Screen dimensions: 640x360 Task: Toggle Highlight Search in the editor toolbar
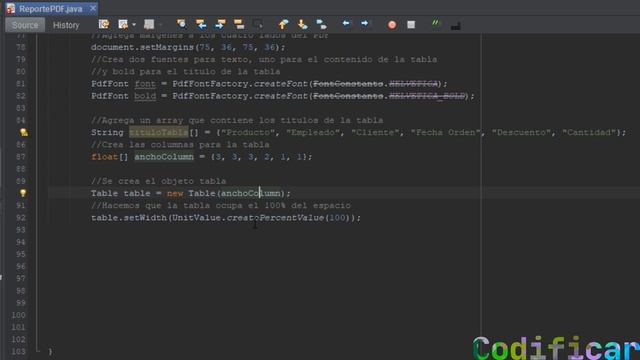click(239, 24)
